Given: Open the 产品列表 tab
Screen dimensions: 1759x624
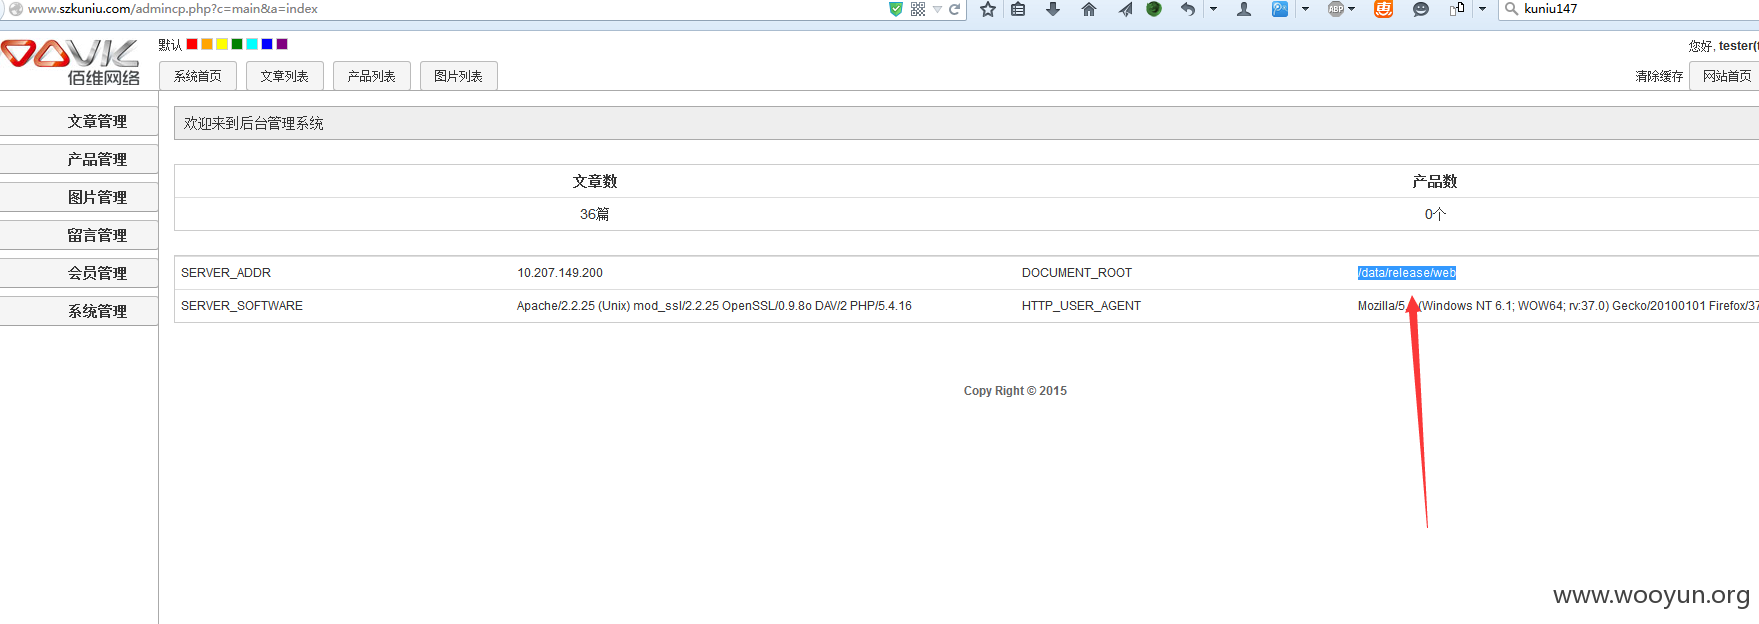Looking at the screenshot, I should tap(372, 76).
